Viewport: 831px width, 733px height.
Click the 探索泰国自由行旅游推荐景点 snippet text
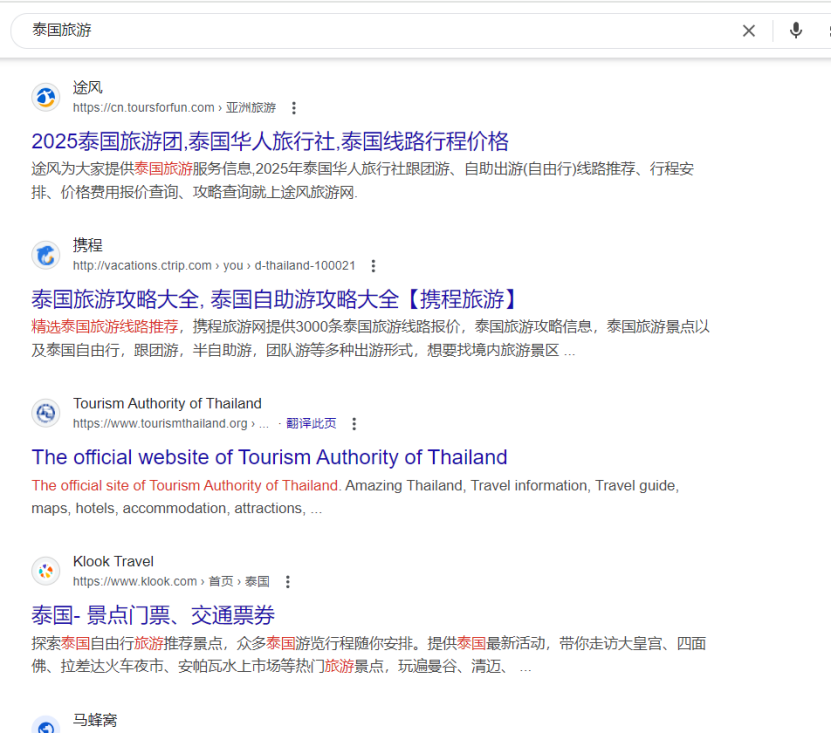(369, 655)
